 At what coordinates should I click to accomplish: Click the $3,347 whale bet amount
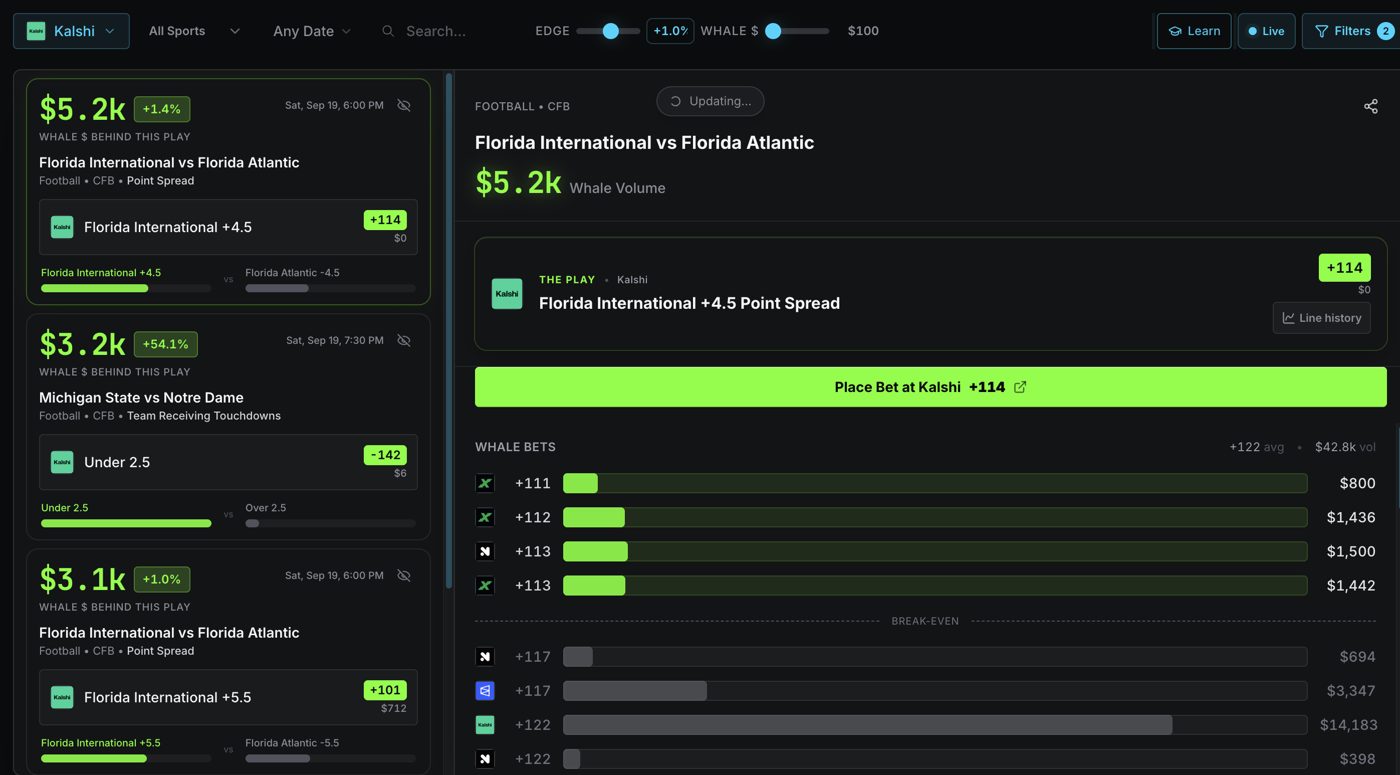pos(1351,691)
